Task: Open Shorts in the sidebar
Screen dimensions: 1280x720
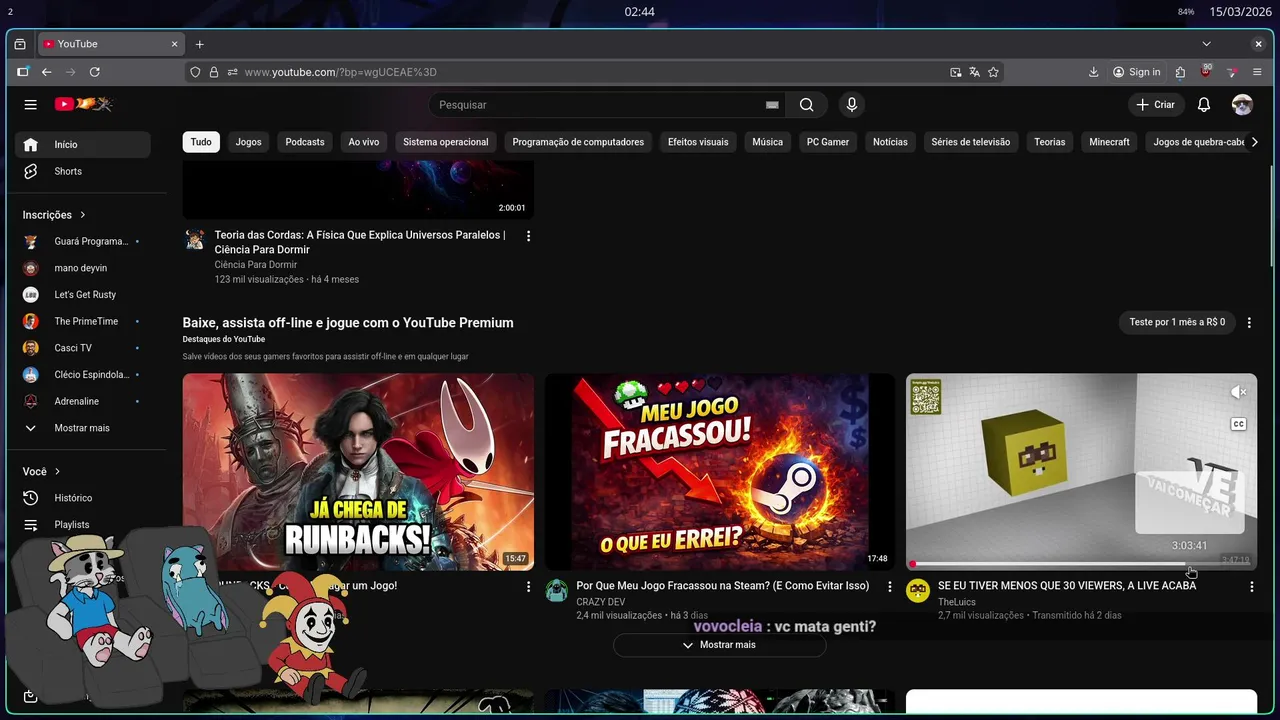Action: click(x=83, y=171)
